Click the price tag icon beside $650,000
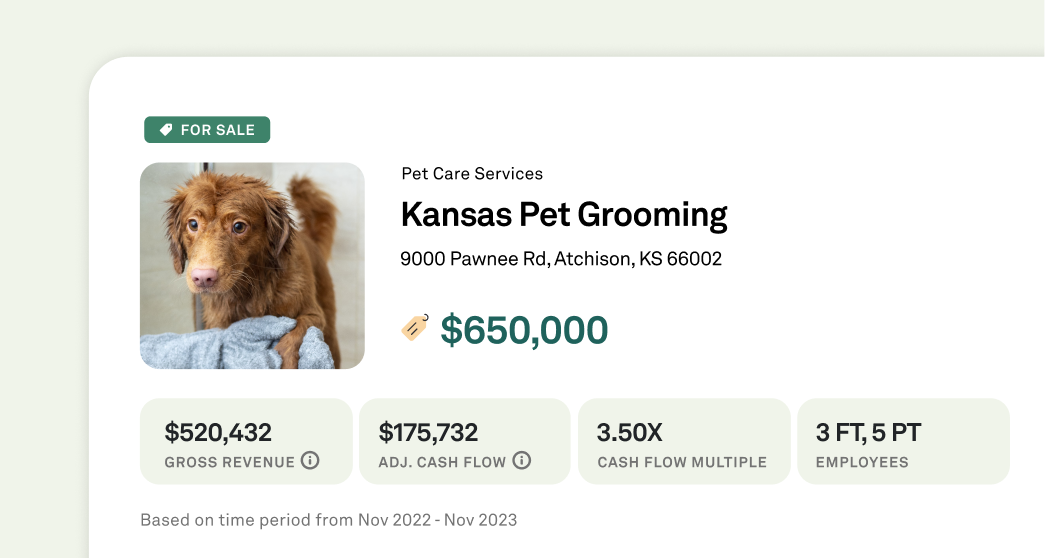Viewport: 1045px width, 558px height. click(415, 328)
